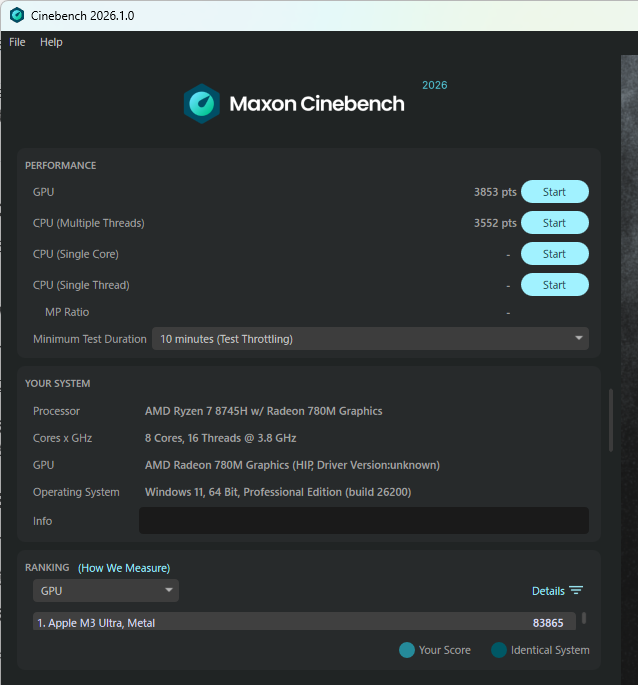Click the arrow of the 10 minutes dropdown
Screen dimensions: 638x685
click(579, 338)
